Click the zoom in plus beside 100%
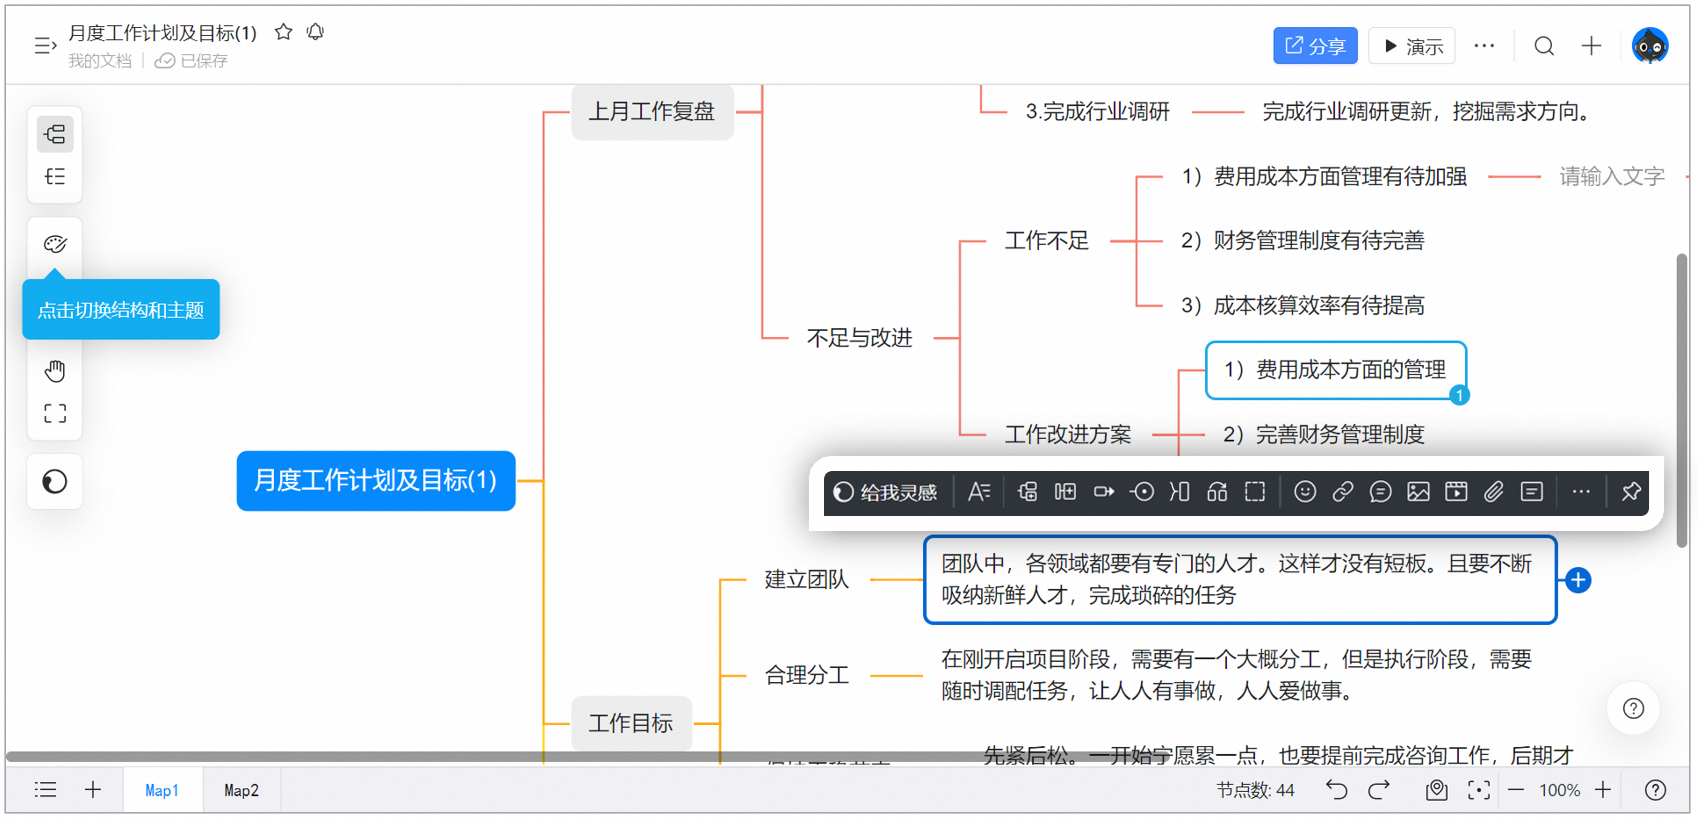The height and width of the screenshot is (821, 1697). [x=1603, y=790]
